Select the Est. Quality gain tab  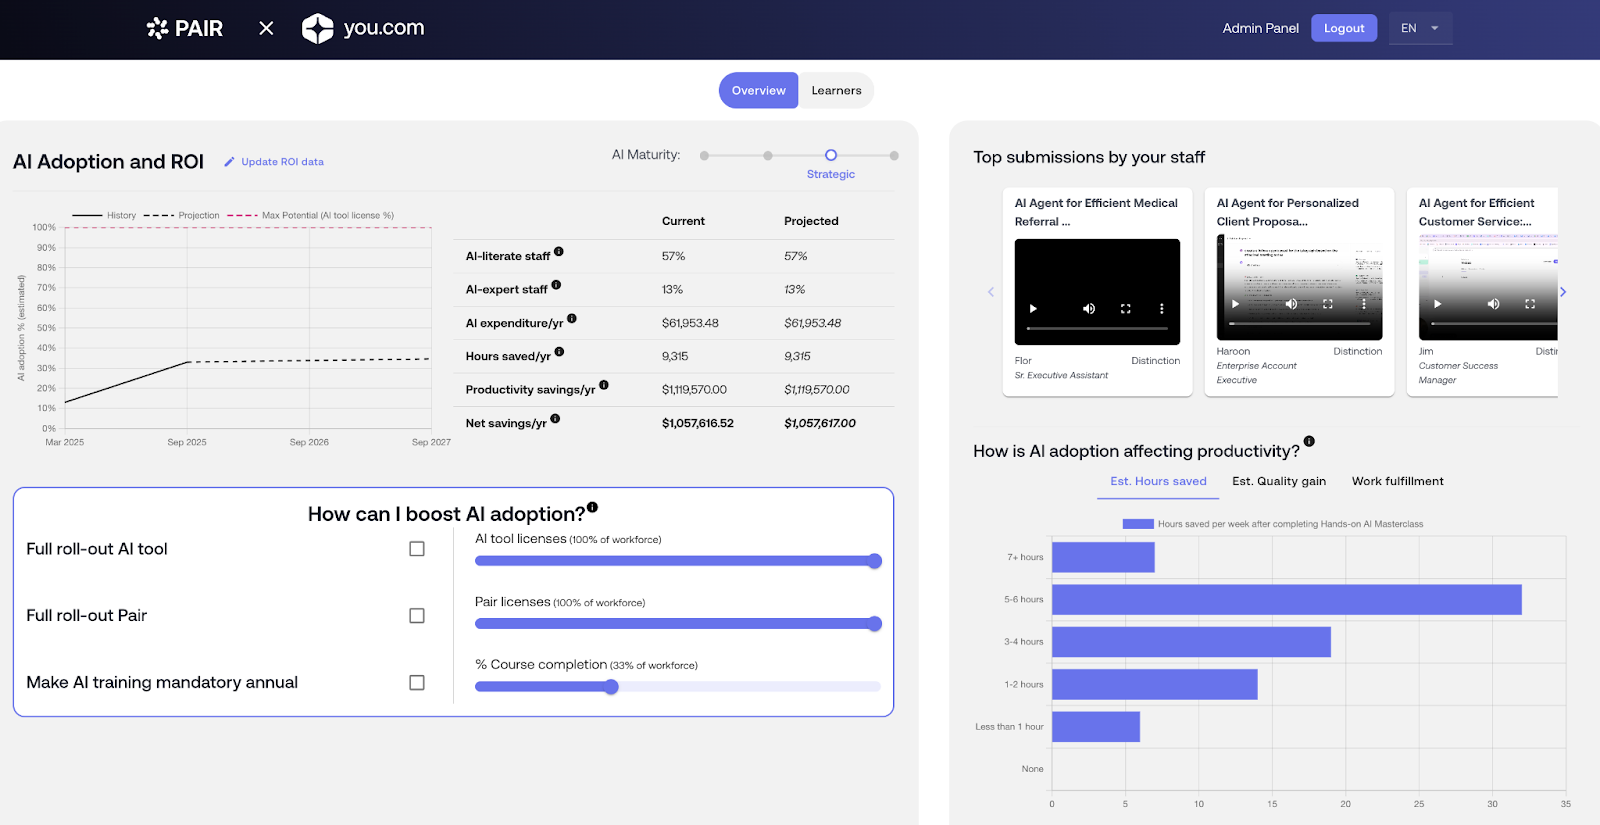1279,481
